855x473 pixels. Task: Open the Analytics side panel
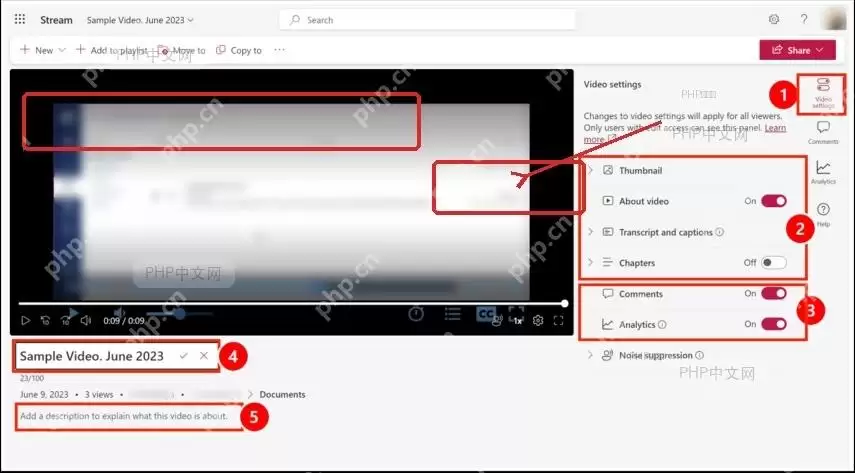coord(823,173)
